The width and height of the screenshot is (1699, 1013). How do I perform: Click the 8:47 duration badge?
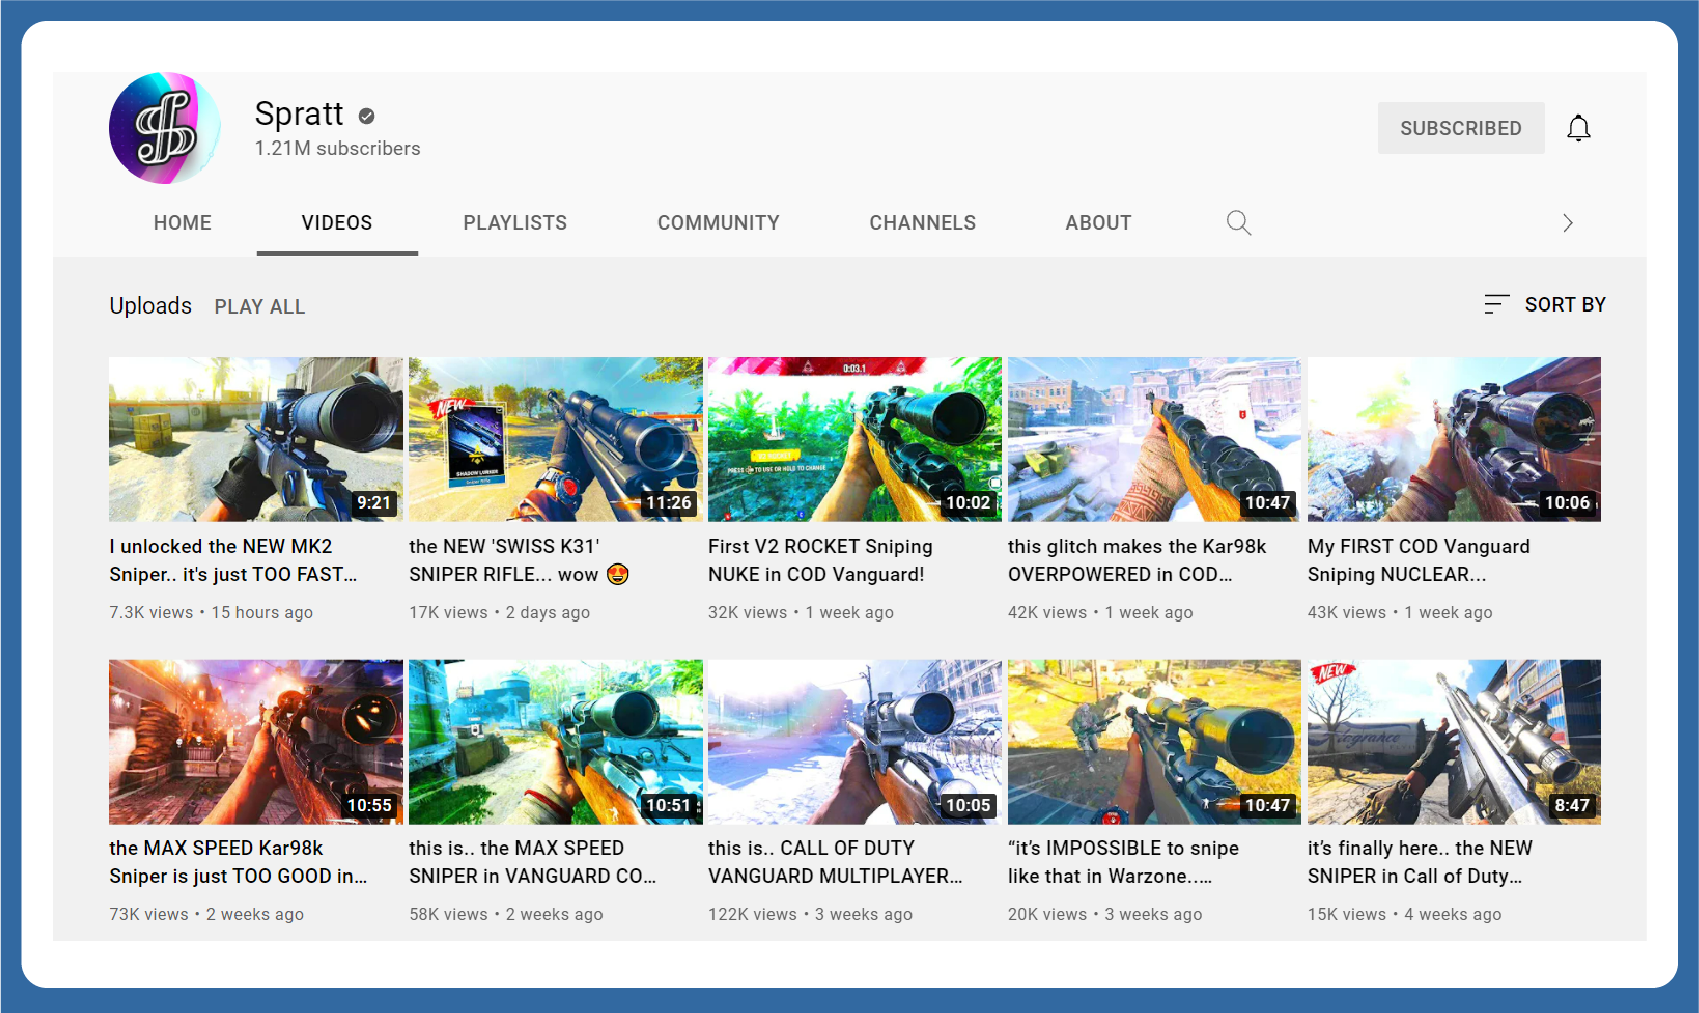[1572, 806]
